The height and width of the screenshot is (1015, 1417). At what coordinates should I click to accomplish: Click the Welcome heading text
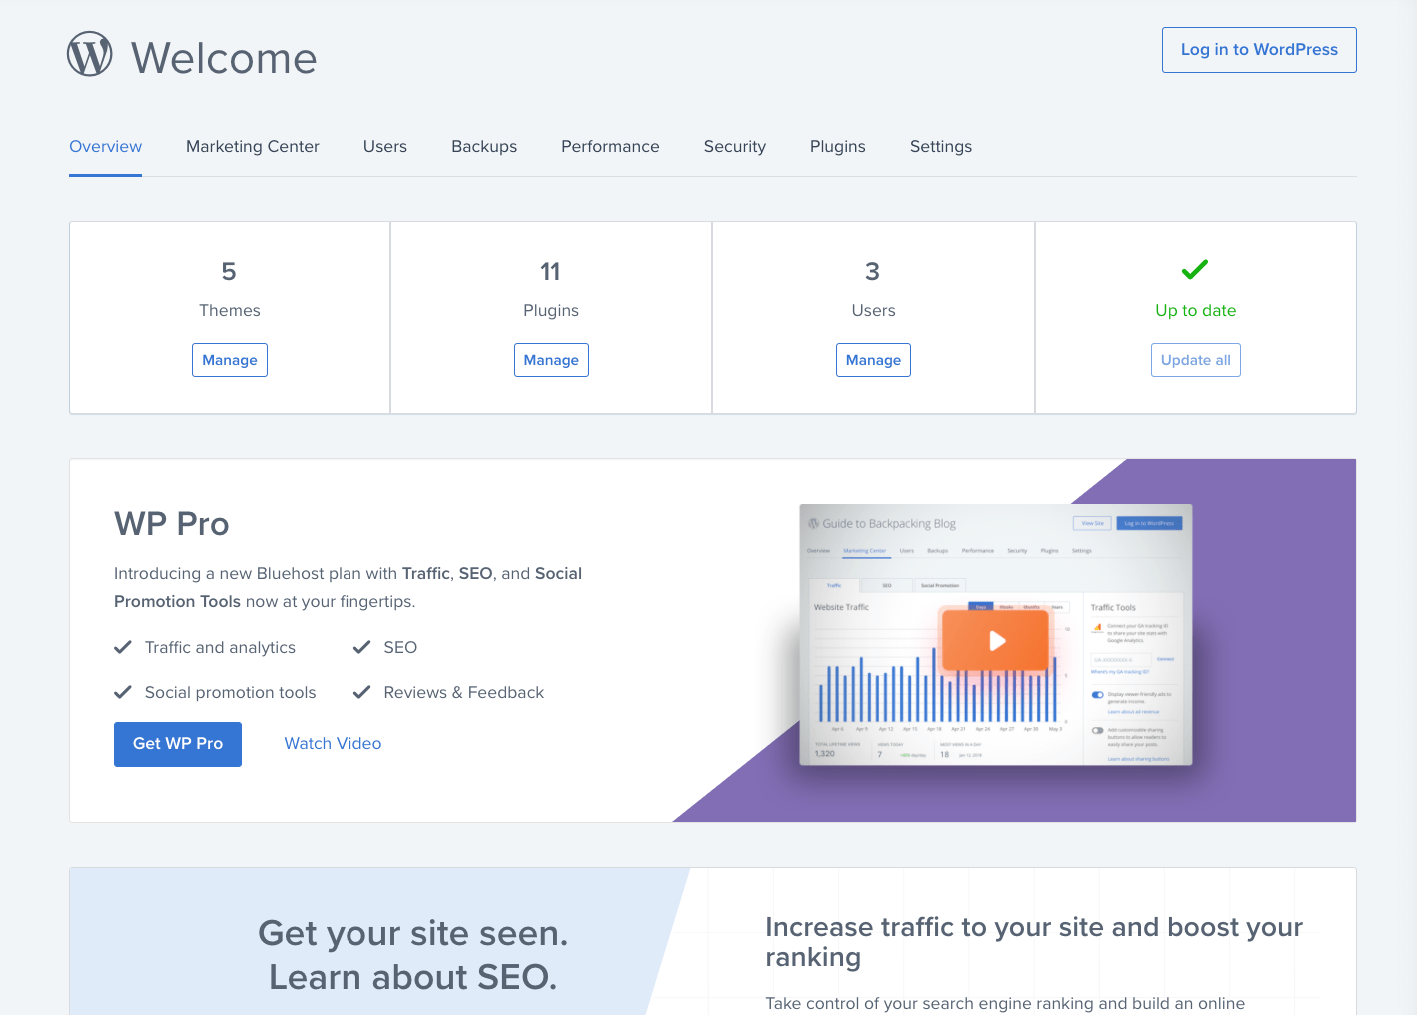pos(224,58)
